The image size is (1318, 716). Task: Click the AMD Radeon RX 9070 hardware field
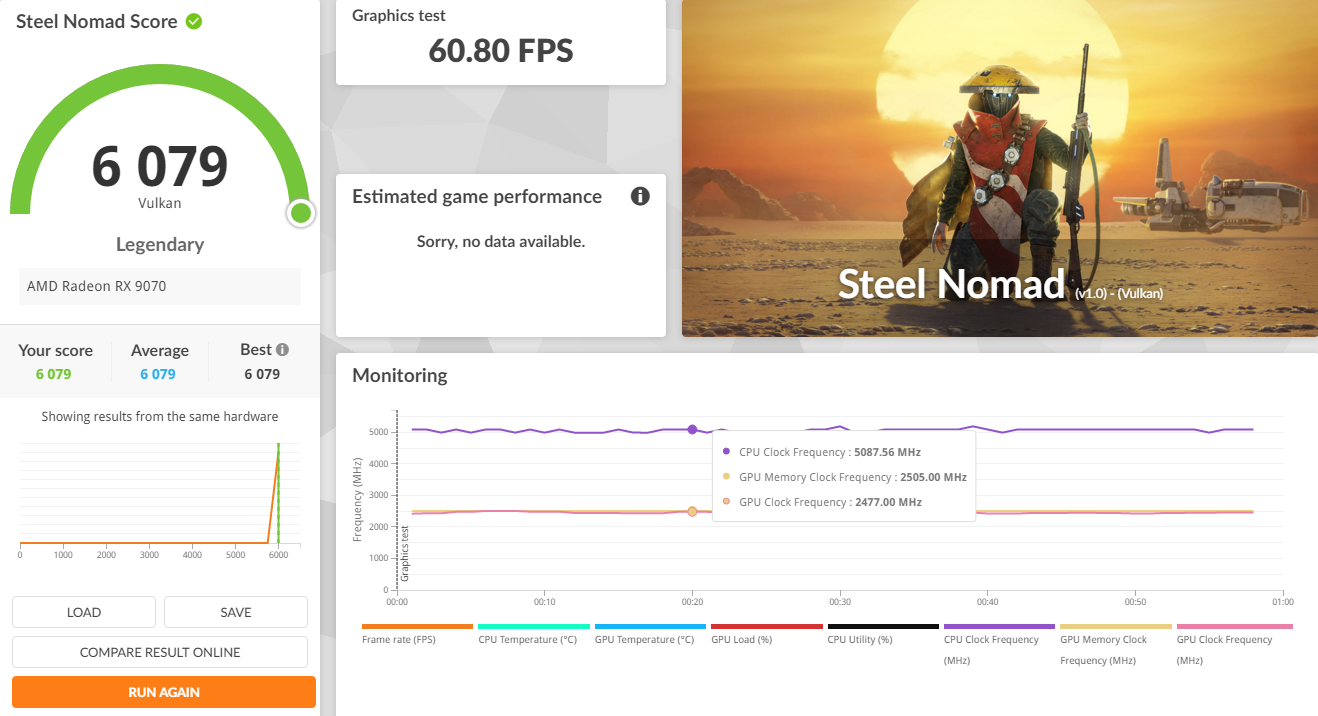(160, 286)
